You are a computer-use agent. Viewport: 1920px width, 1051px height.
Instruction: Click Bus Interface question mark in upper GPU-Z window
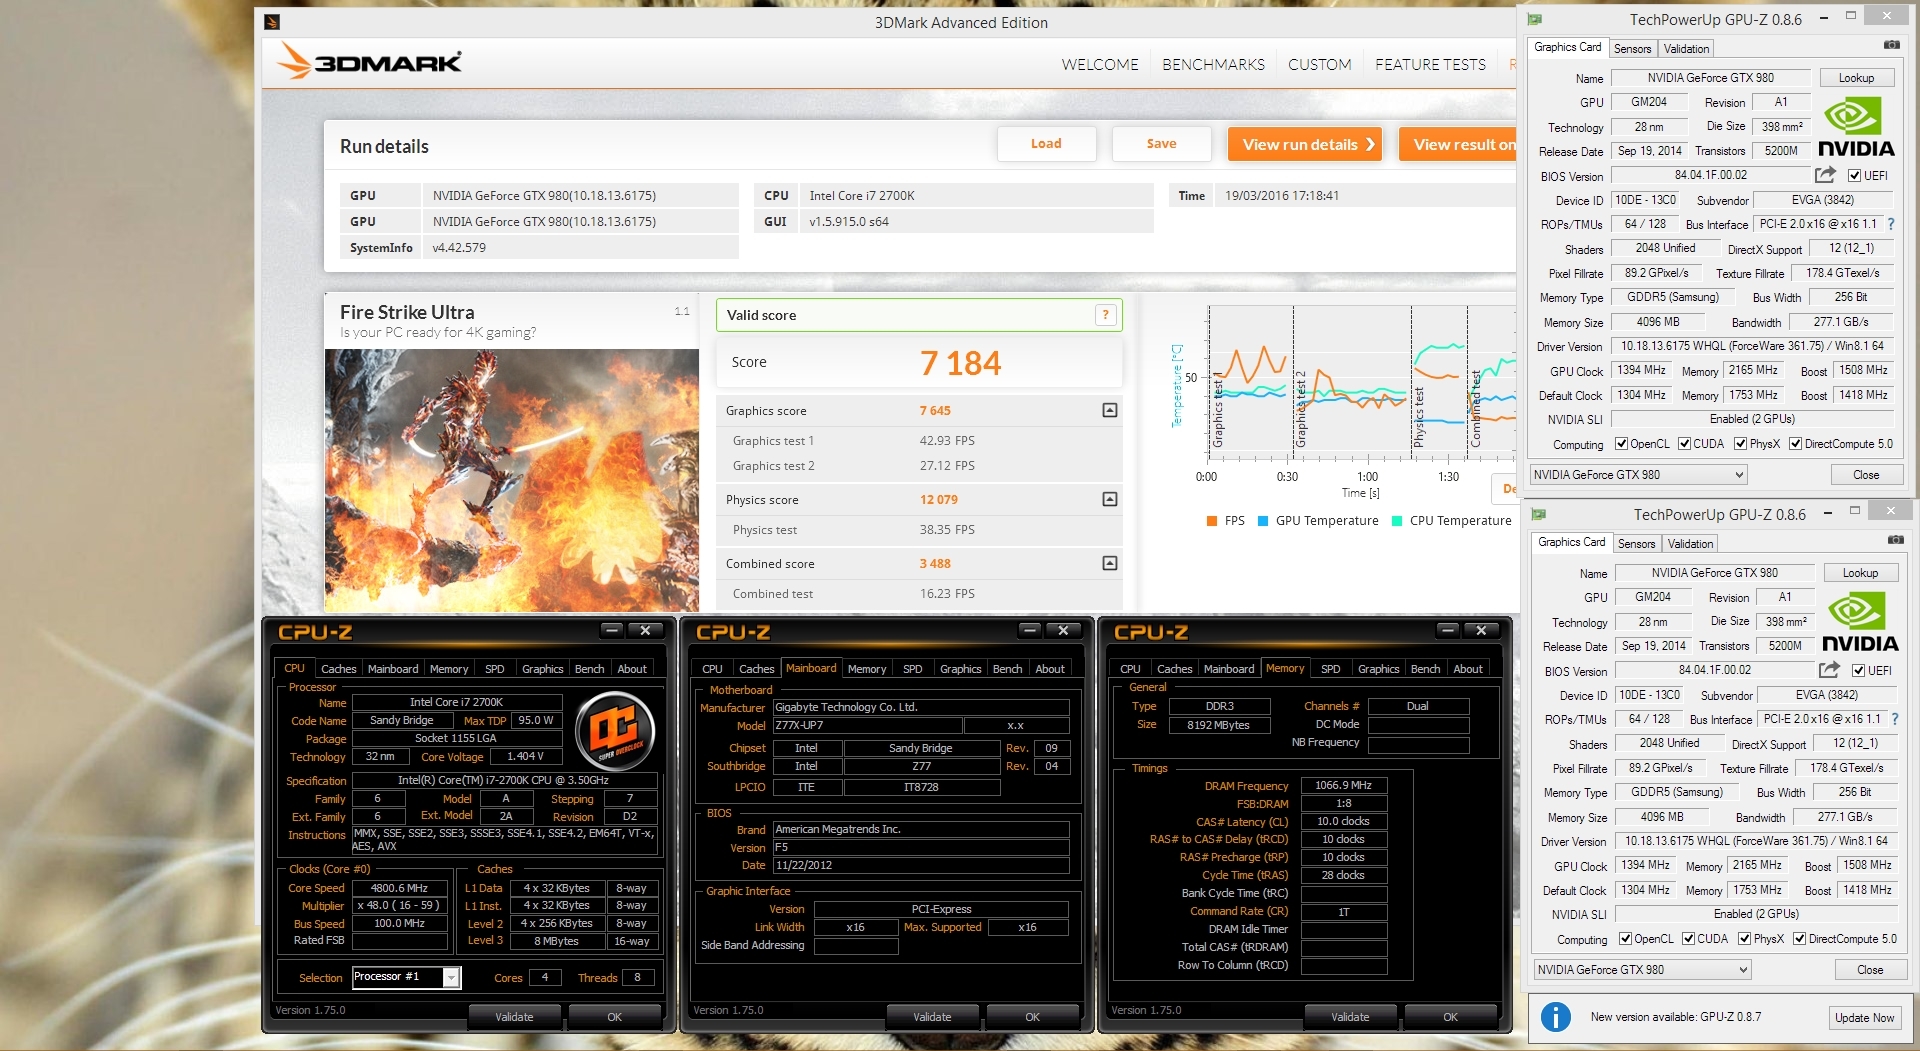point(1891,224)
